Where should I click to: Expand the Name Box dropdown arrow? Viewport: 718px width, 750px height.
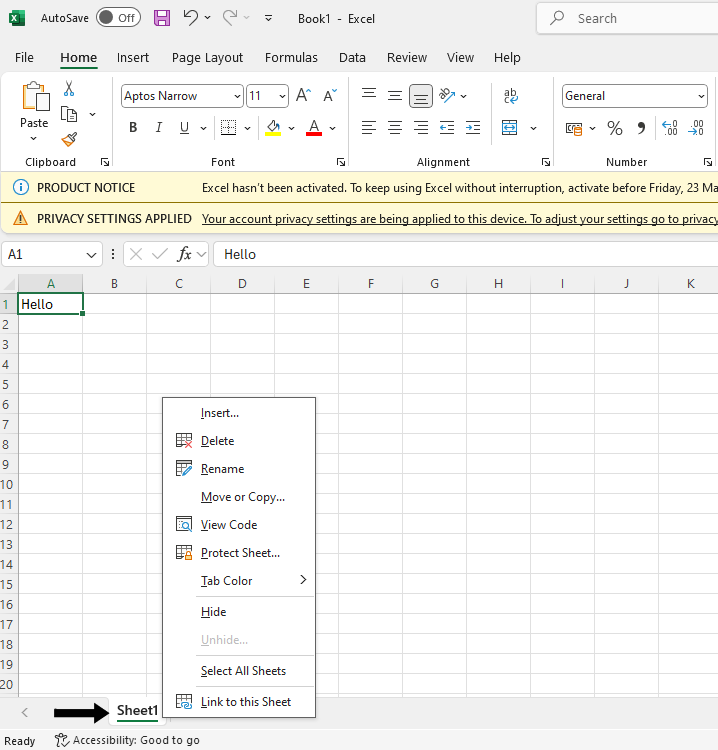pos(92,254)
